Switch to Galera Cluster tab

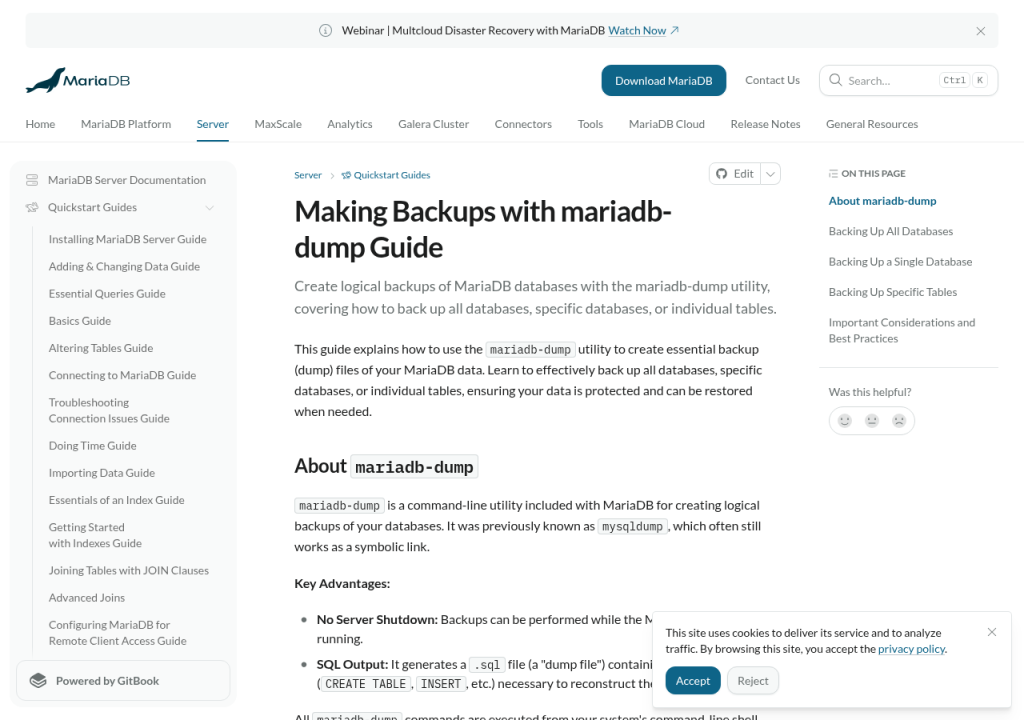click(434, 124)
